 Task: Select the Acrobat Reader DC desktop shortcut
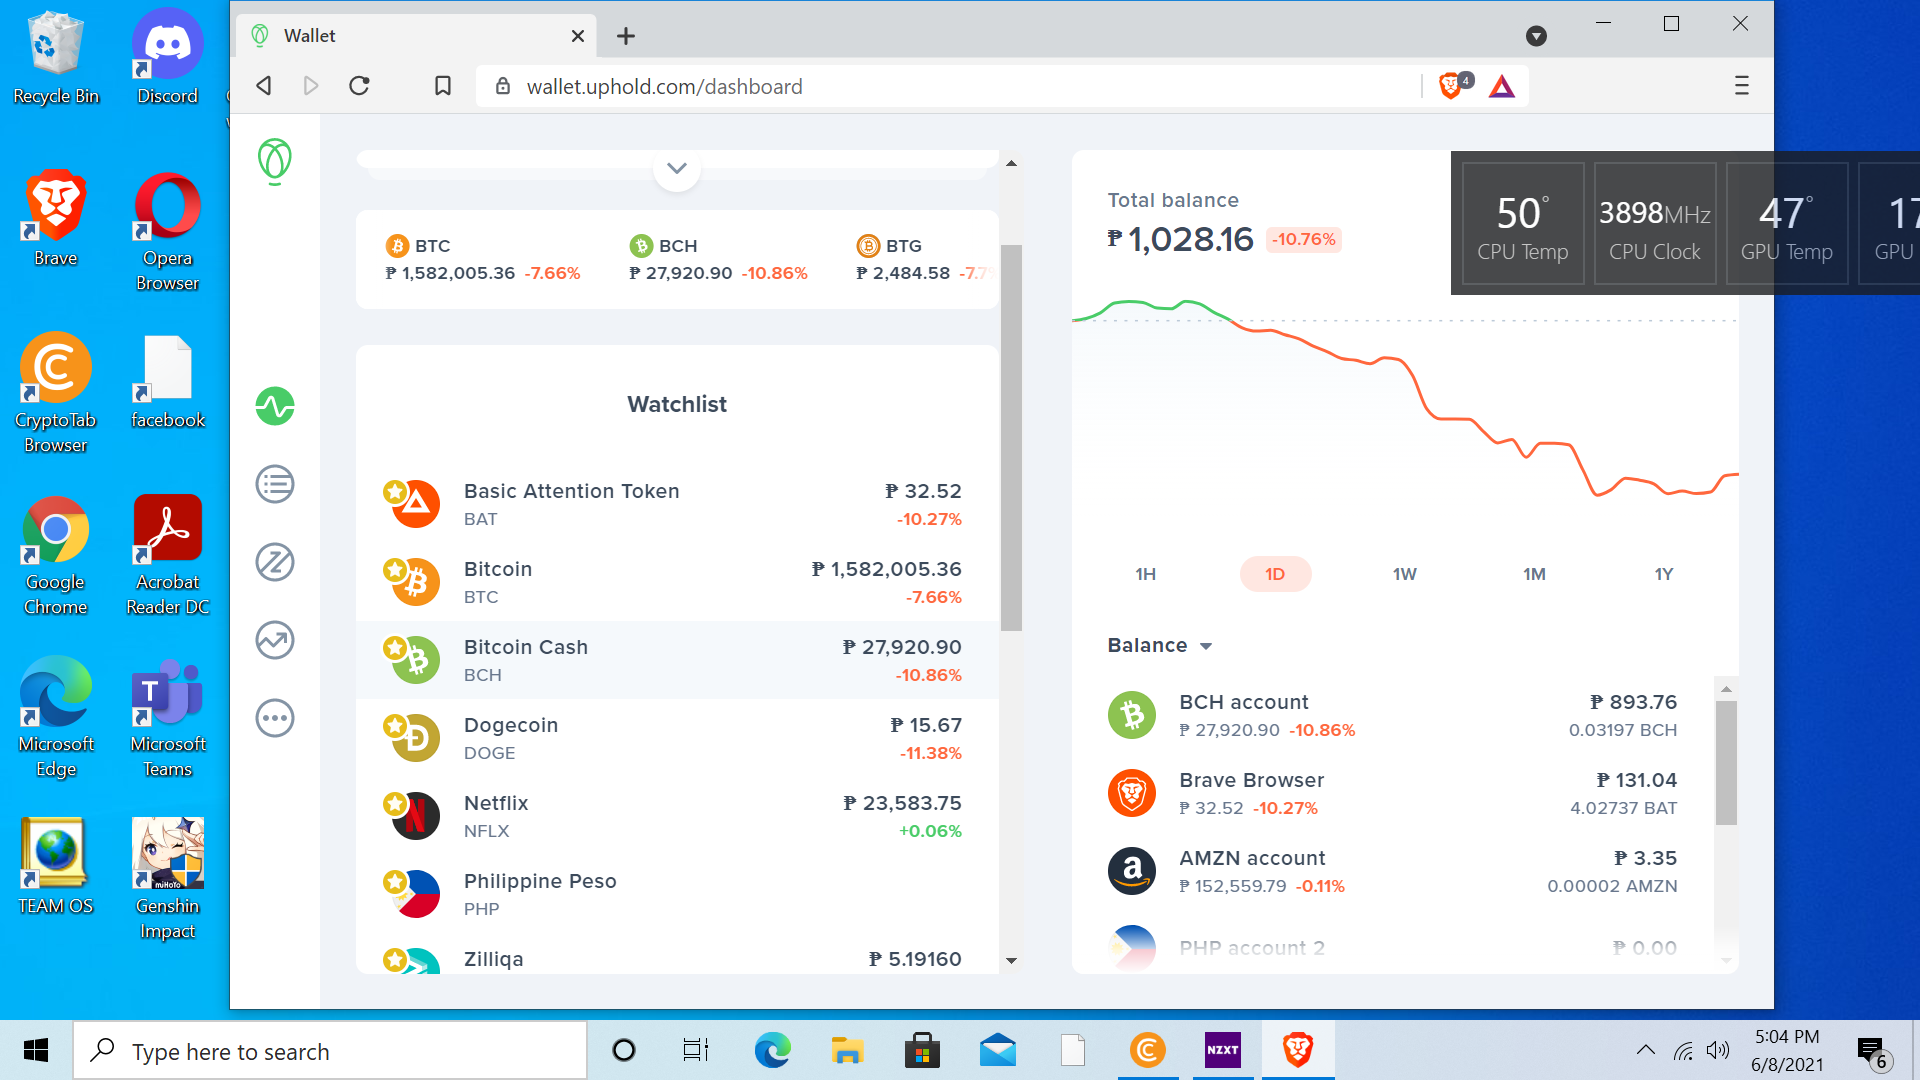[x=168, y=556]
